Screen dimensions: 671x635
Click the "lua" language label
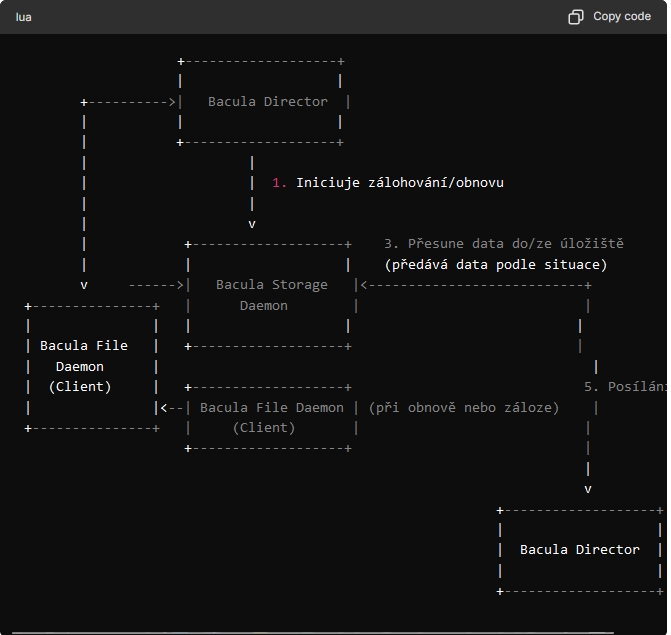click(23, 17)
